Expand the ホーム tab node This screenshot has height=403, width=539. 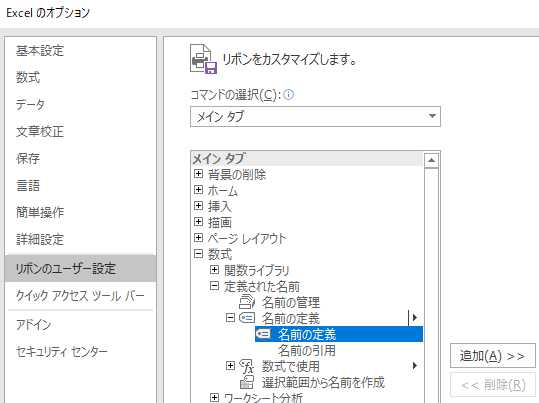click(198, 189)
